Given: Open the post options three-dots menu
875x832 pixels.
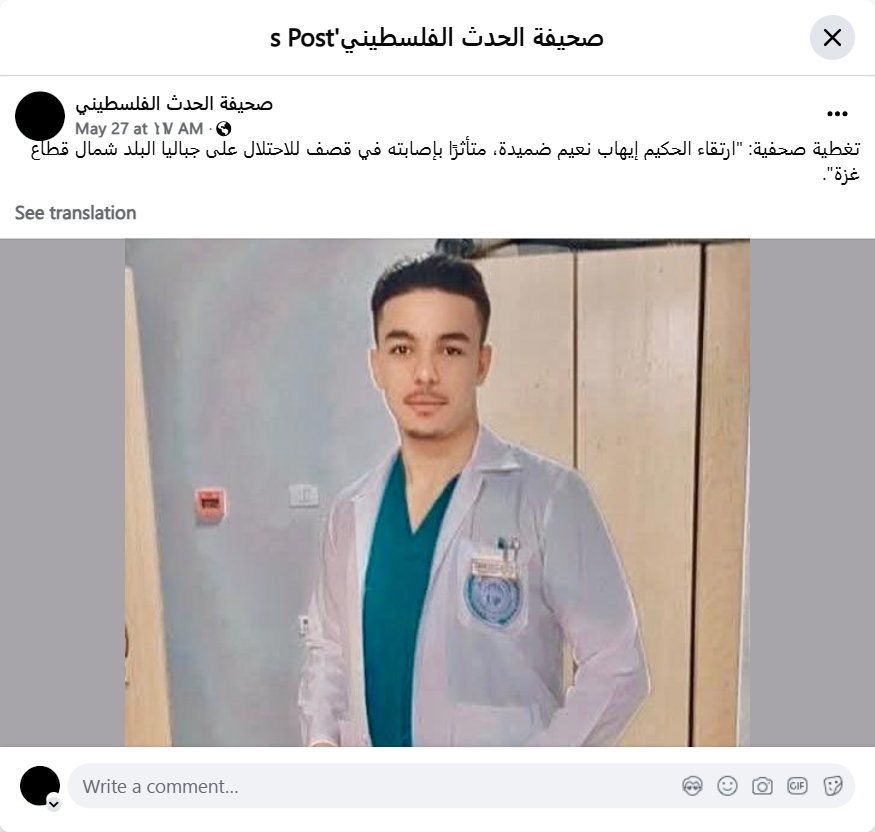Looking at the screenshot, I should click(837, 114).
